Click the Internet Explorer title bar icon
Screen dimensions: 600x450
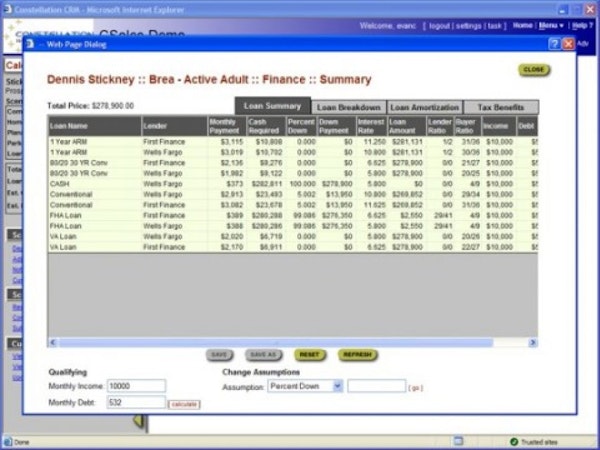coord(7,9)
